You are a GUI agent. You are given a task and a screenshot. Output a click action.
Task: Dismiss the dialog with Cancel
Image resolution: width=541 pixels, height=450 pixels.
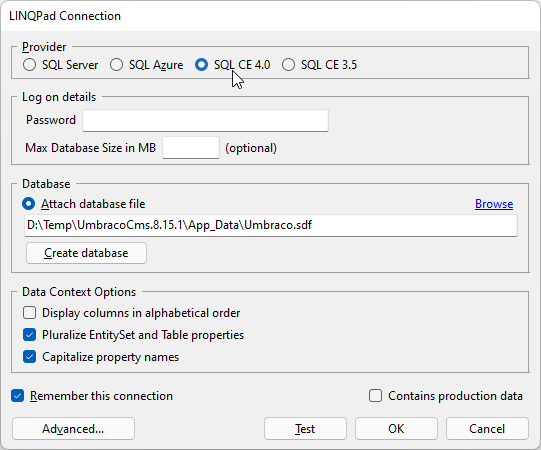(x=487, y=429)
